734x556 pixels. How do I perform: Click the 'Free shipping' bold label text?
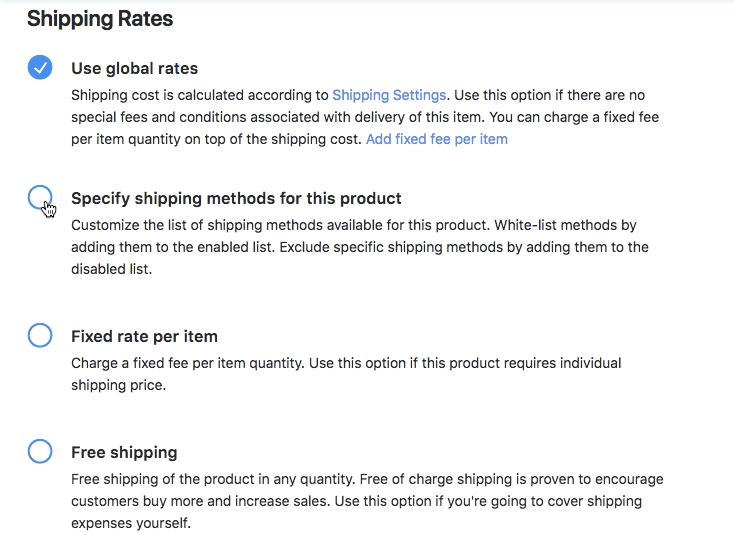click(124, 452)
